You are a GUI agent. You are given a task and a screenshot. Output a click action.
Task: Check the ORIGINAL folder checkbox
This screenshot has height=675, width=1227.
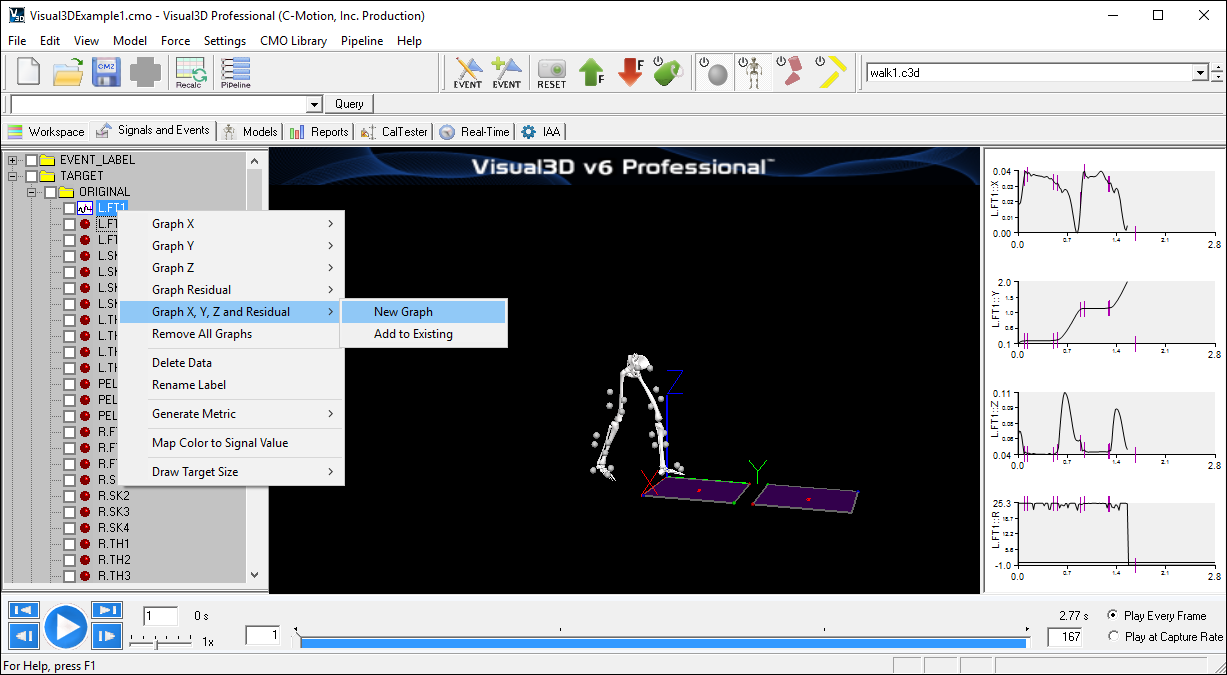(x=50, y=192)
